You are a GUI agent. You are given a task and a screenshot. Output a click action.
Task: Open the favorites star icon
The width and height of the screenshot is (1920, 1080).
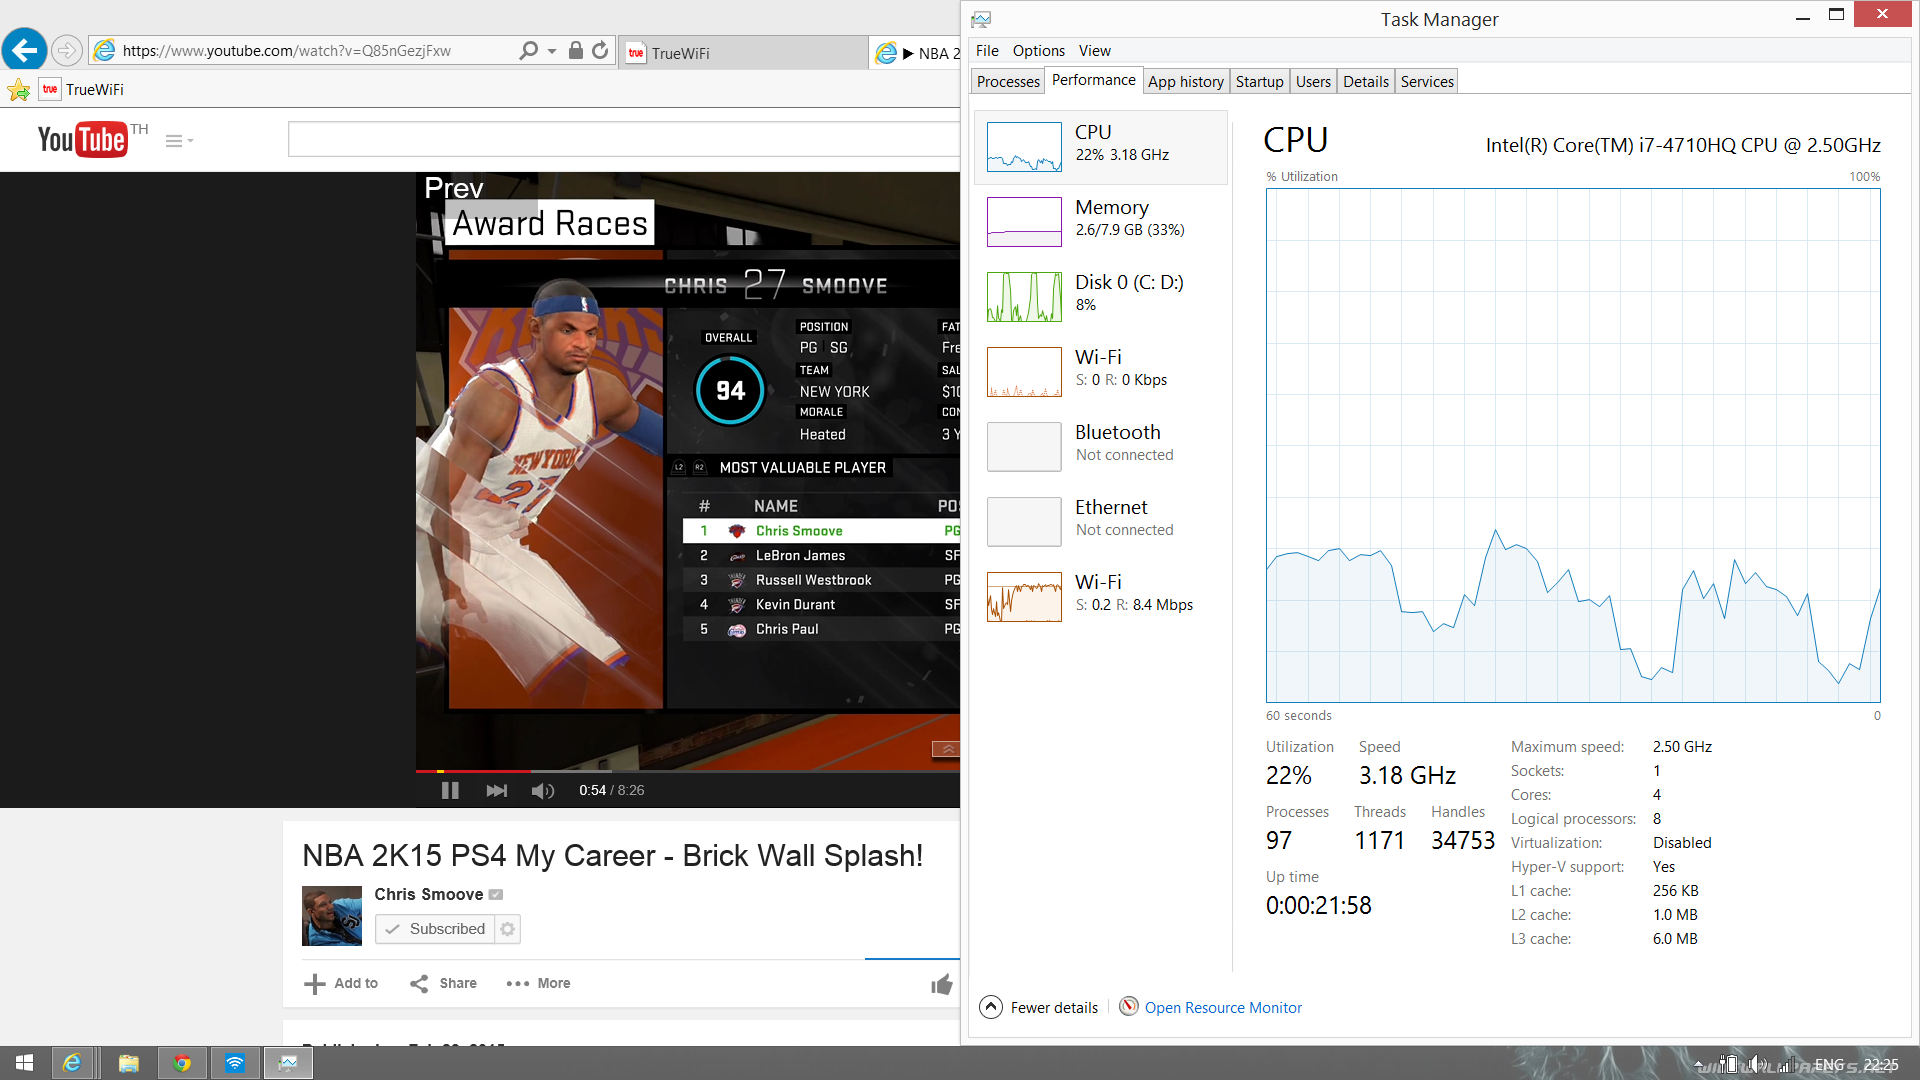pos(19,90)
